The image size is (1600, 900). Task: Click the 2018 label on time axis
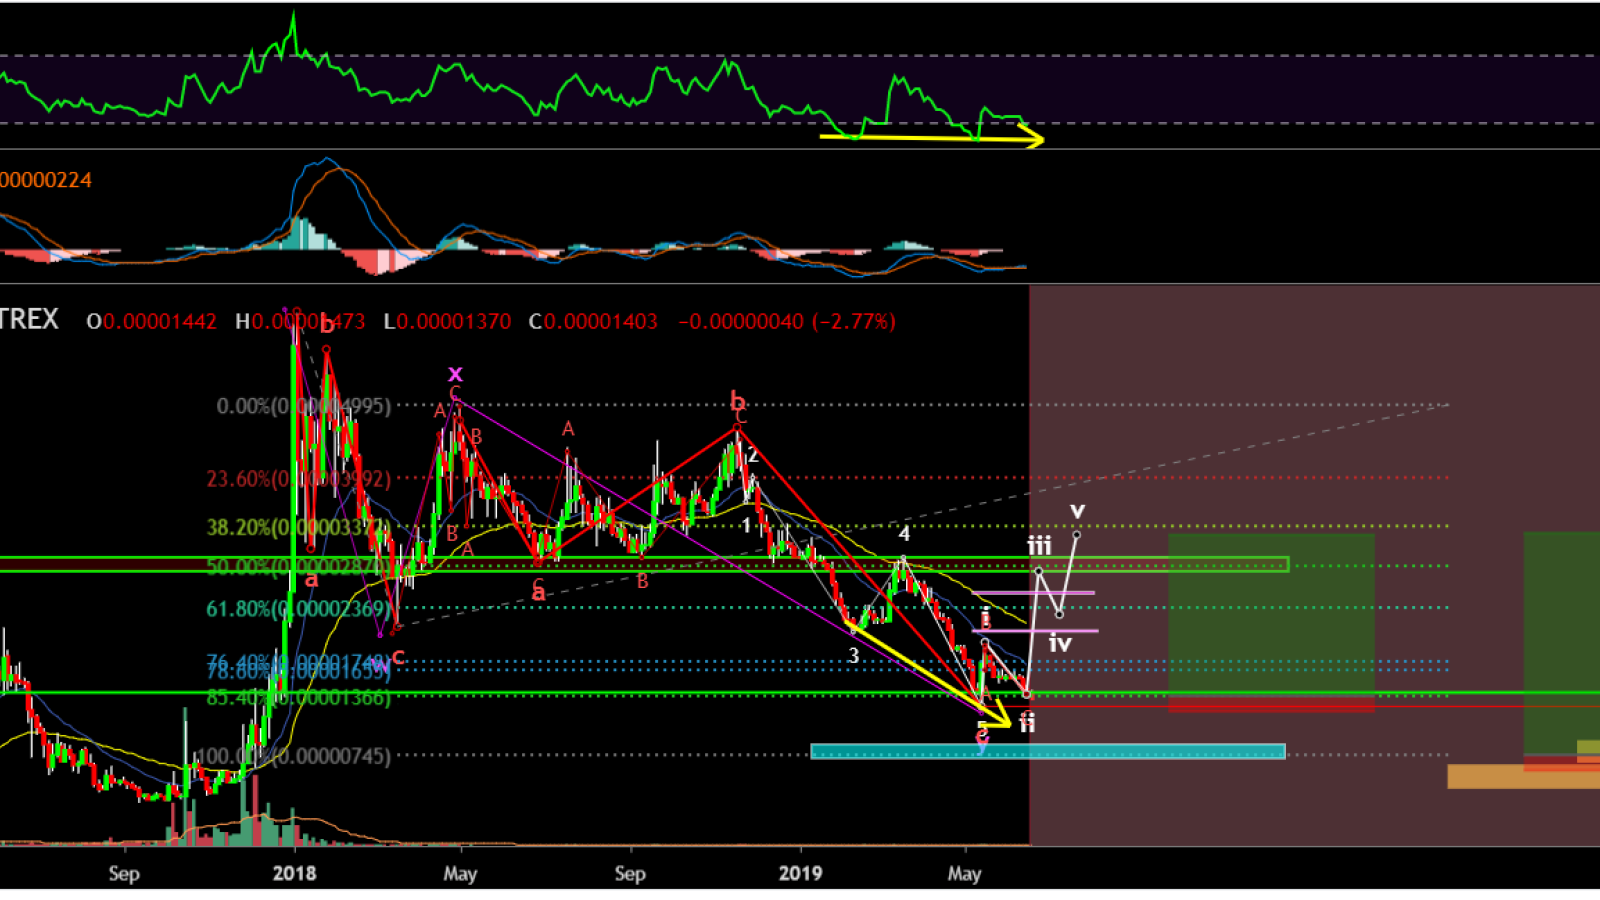coord(294,873)
